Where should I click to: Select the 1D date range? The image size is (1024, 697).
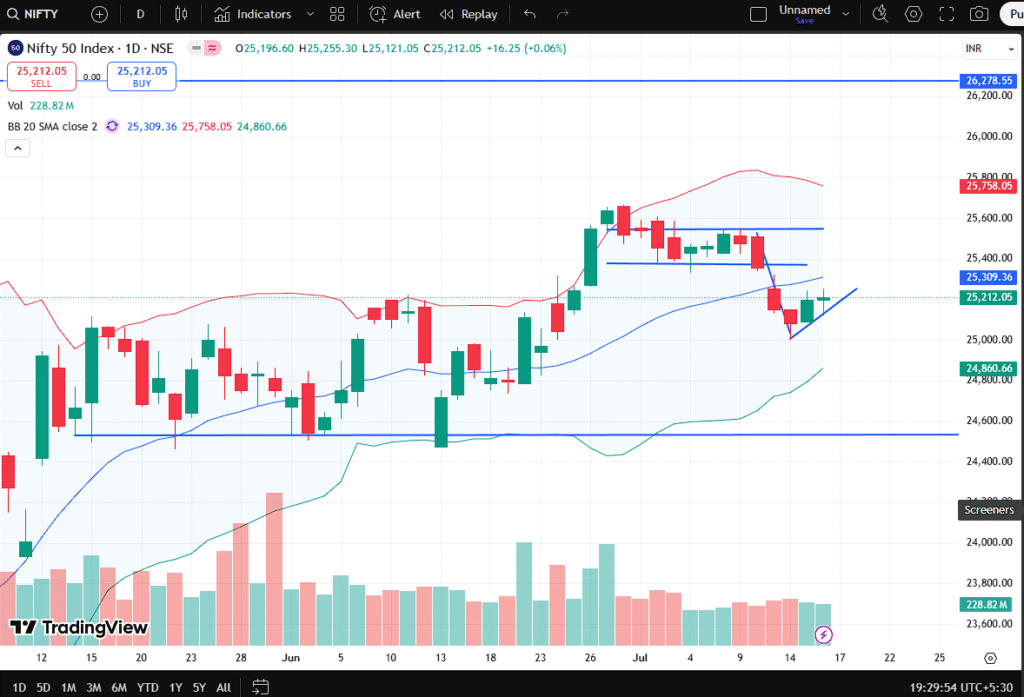click(x=20, y=687)
